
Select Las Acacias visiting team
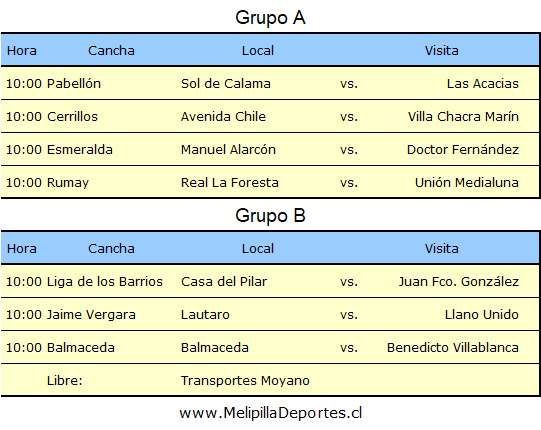(483, 84)
